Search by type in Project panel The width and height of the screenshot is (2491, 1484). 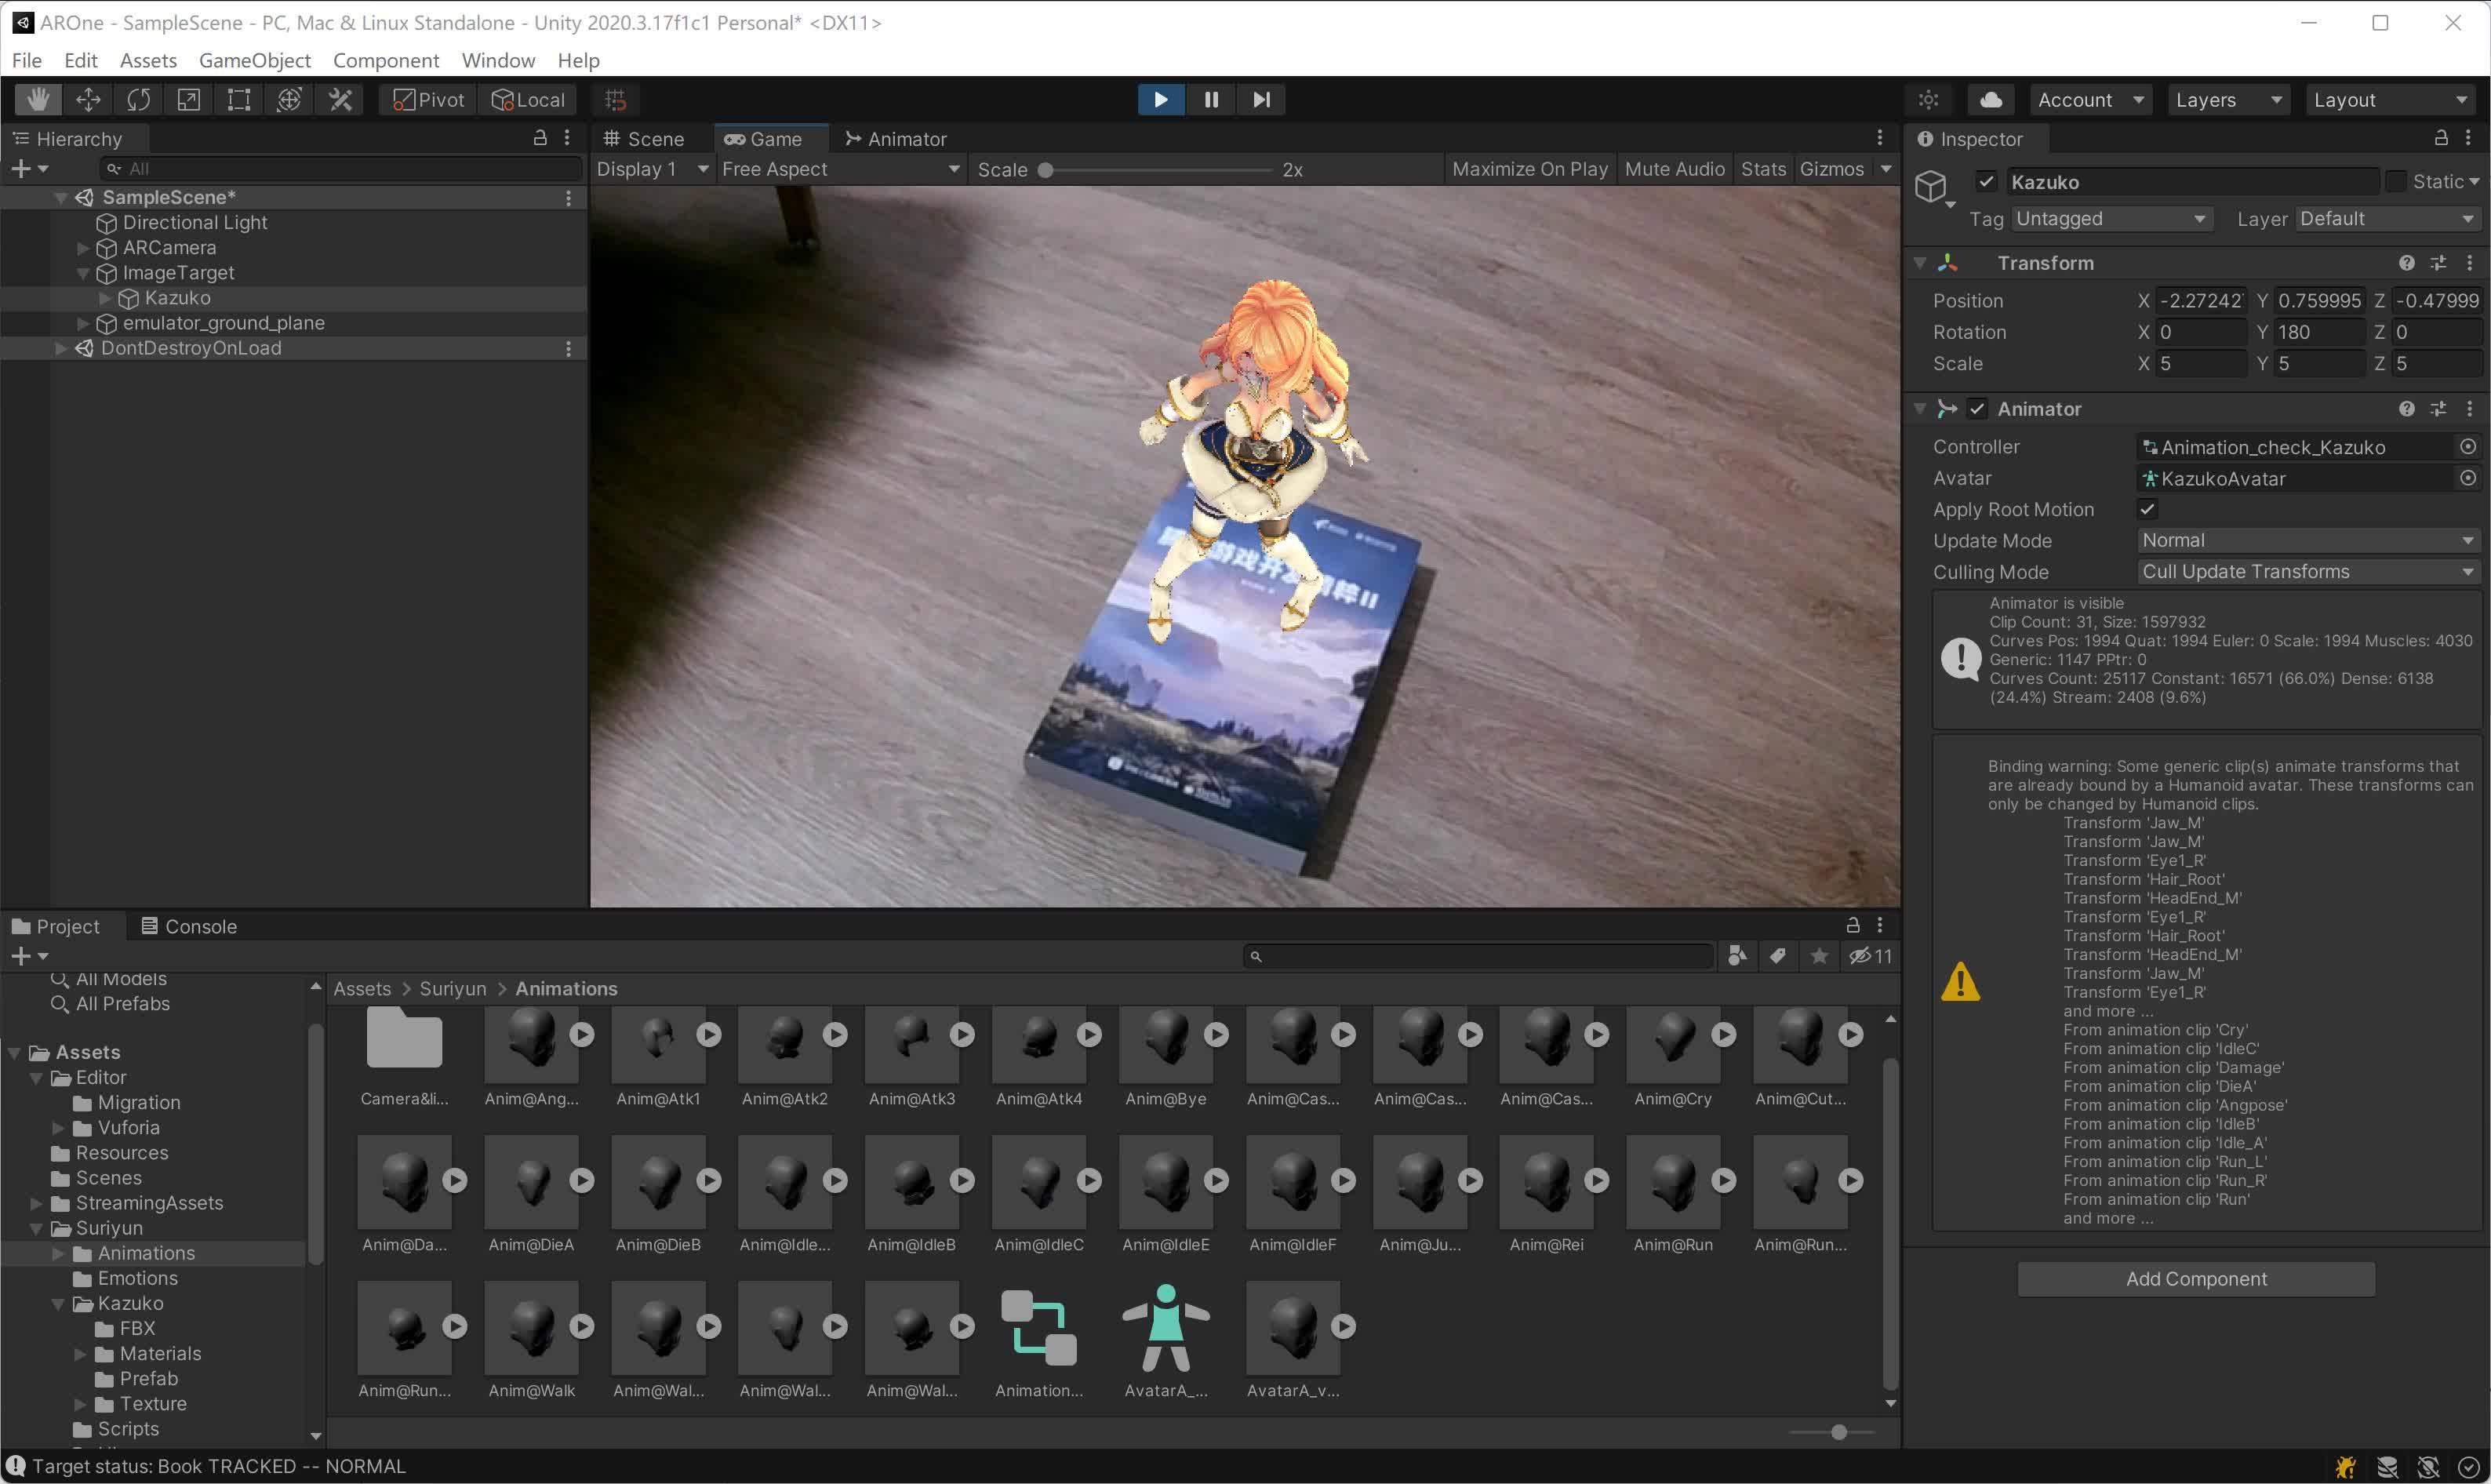coord(1737,956)
